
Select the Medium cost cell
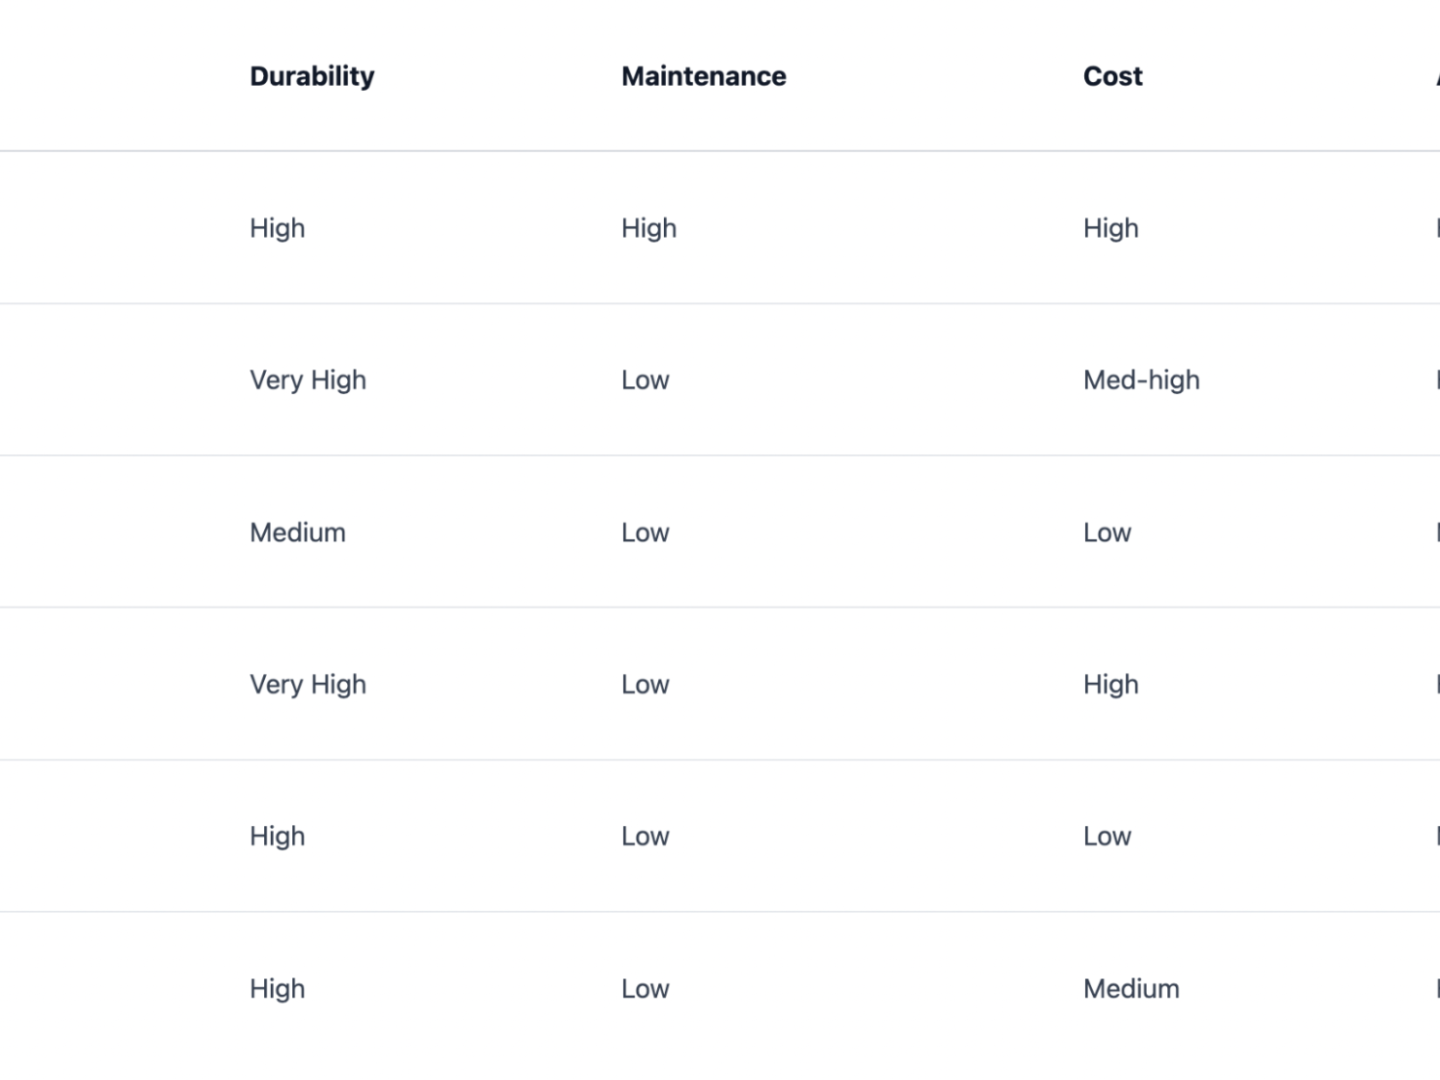coord(1131,988)
